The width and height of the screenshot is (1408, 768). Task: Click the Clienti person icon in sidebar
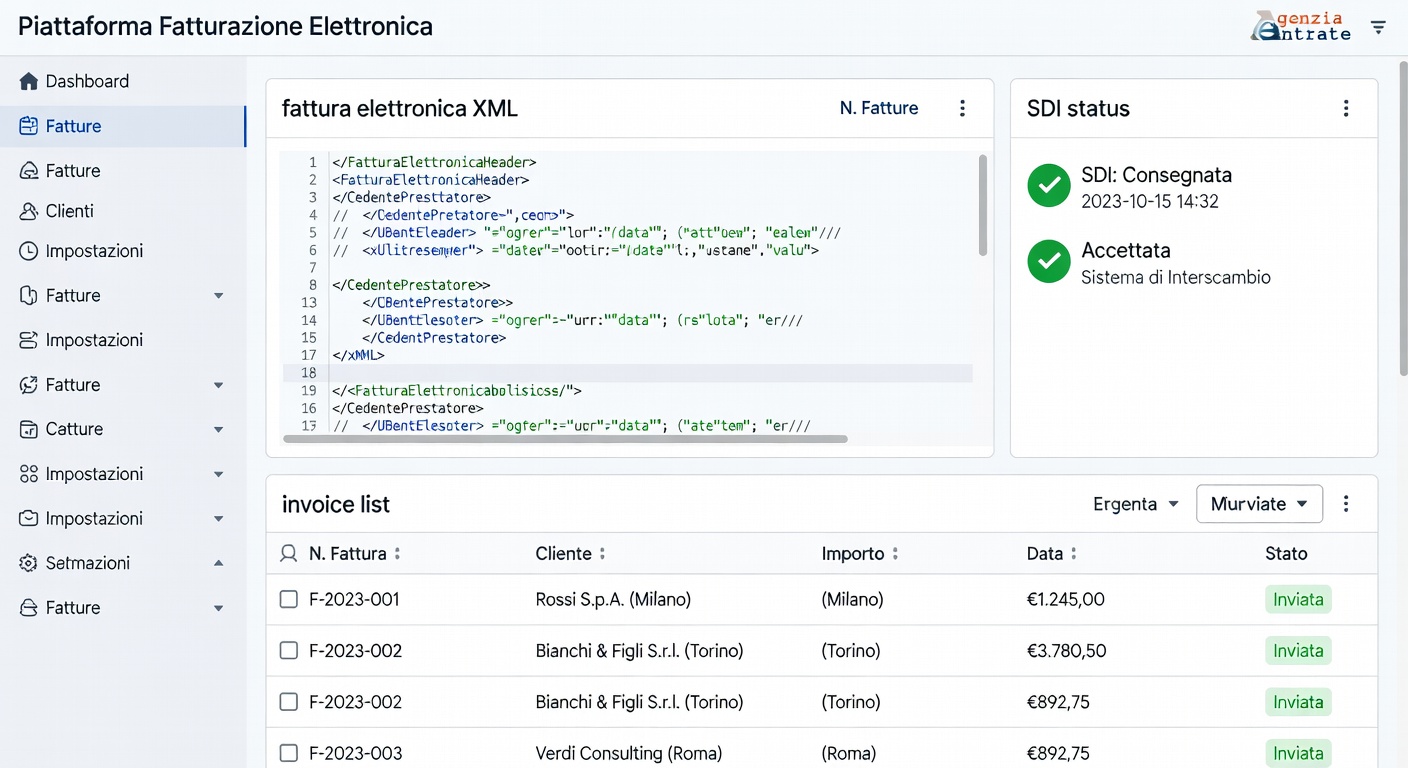pyautogui.click(x=29, y=211)
